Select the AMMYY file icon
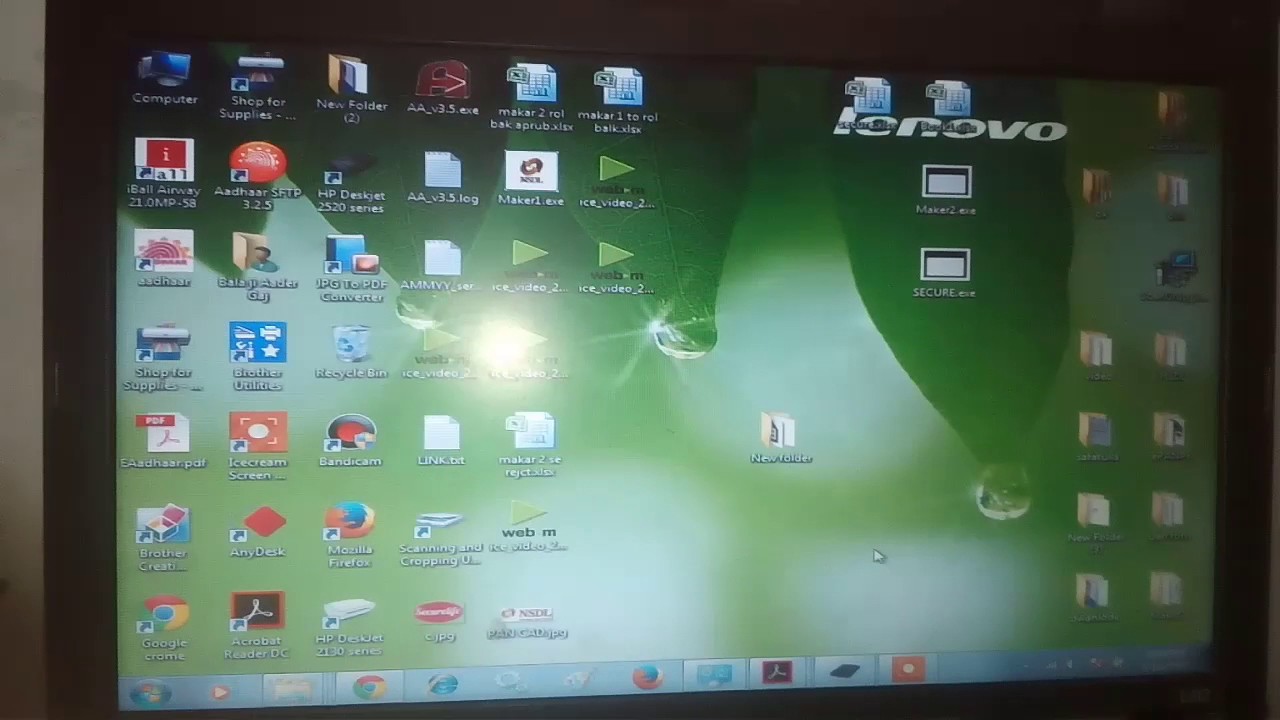The height and width of the screenshot is (720, 1280). click(x=441, y=265)
